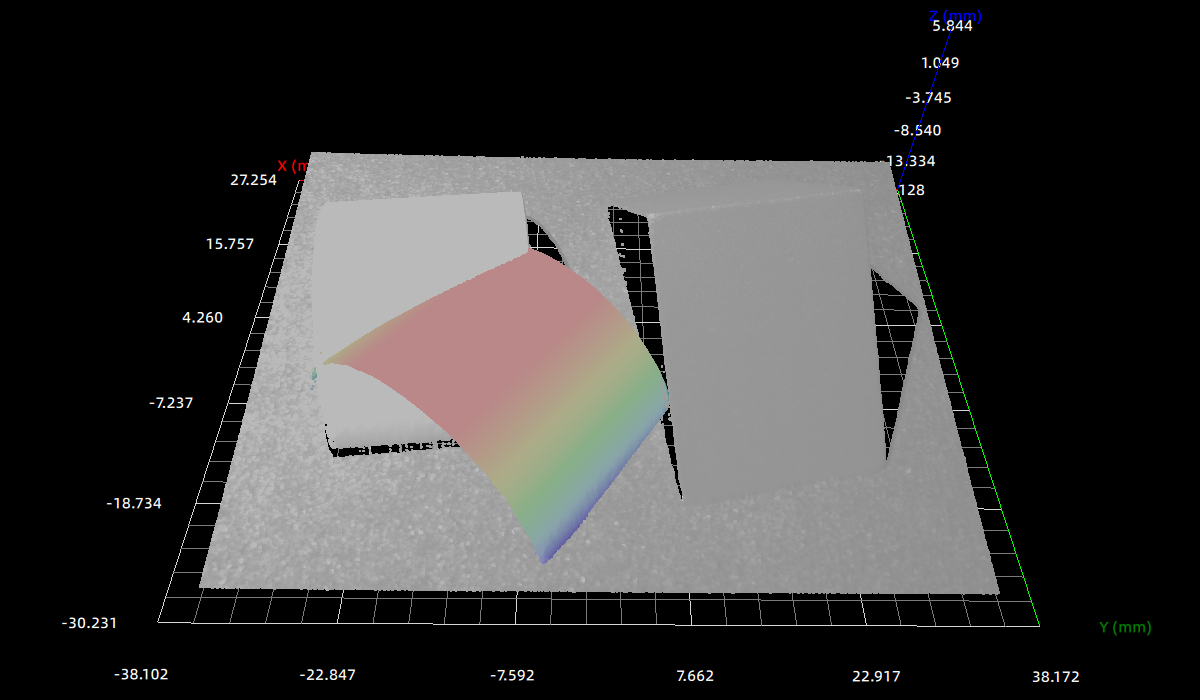Select the Z-axis tick value 1.049

click(940, 63)
